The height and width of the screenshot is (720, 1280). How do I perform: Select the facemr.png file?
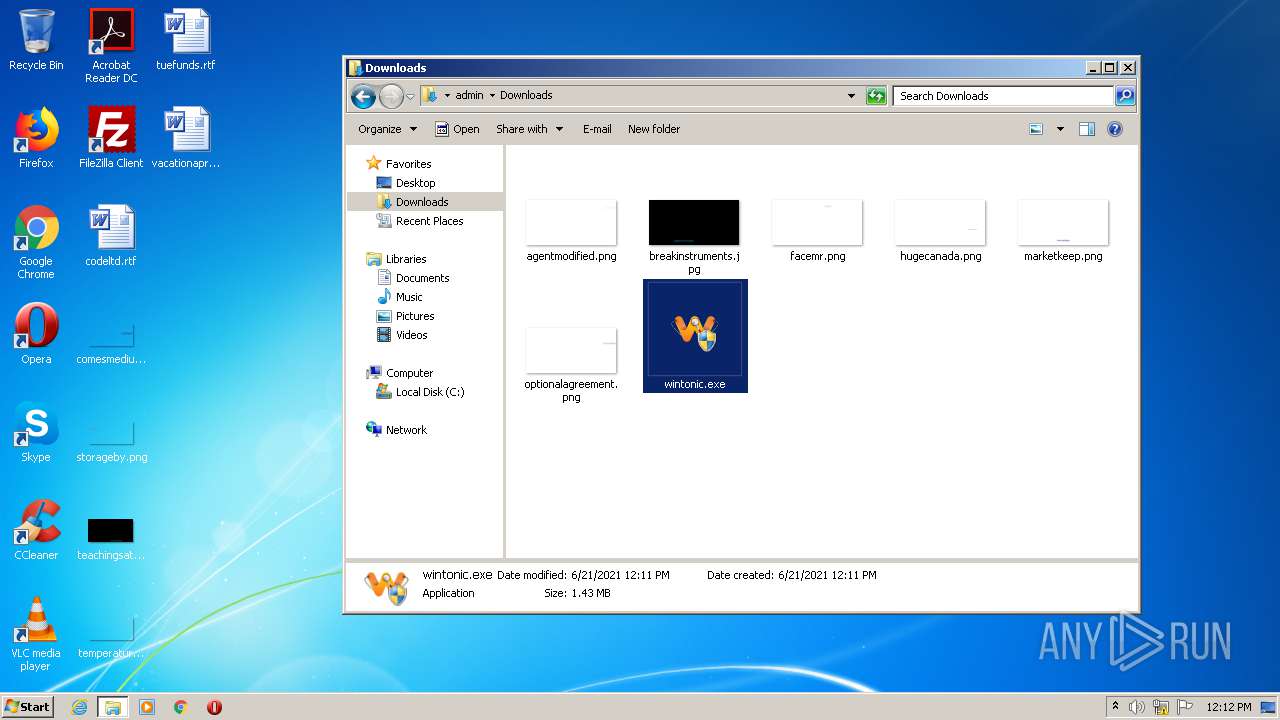click(x=817, y=231)
